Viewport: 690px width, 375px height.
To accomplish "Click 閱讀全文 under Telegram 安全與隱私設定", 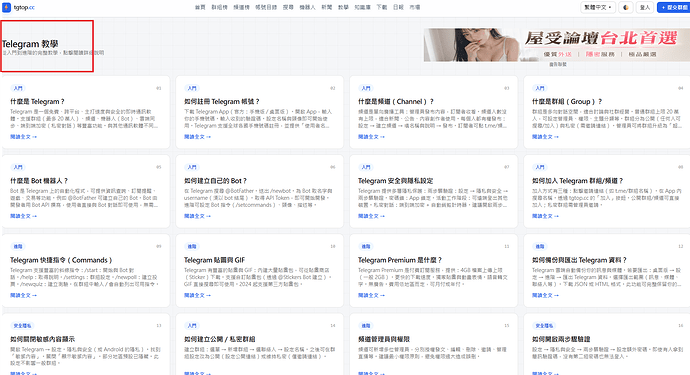I will coord(371,216).
